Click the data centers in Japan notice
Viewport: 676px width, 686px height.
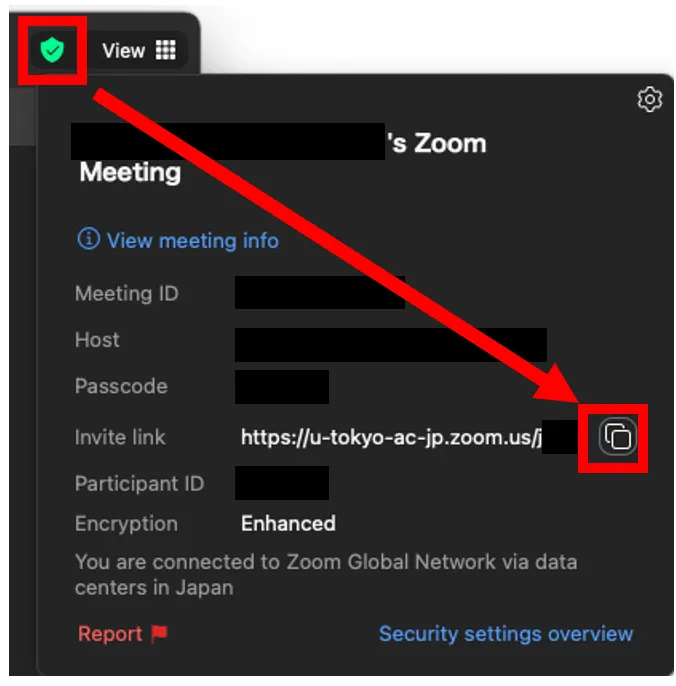(x=326, y=574)
